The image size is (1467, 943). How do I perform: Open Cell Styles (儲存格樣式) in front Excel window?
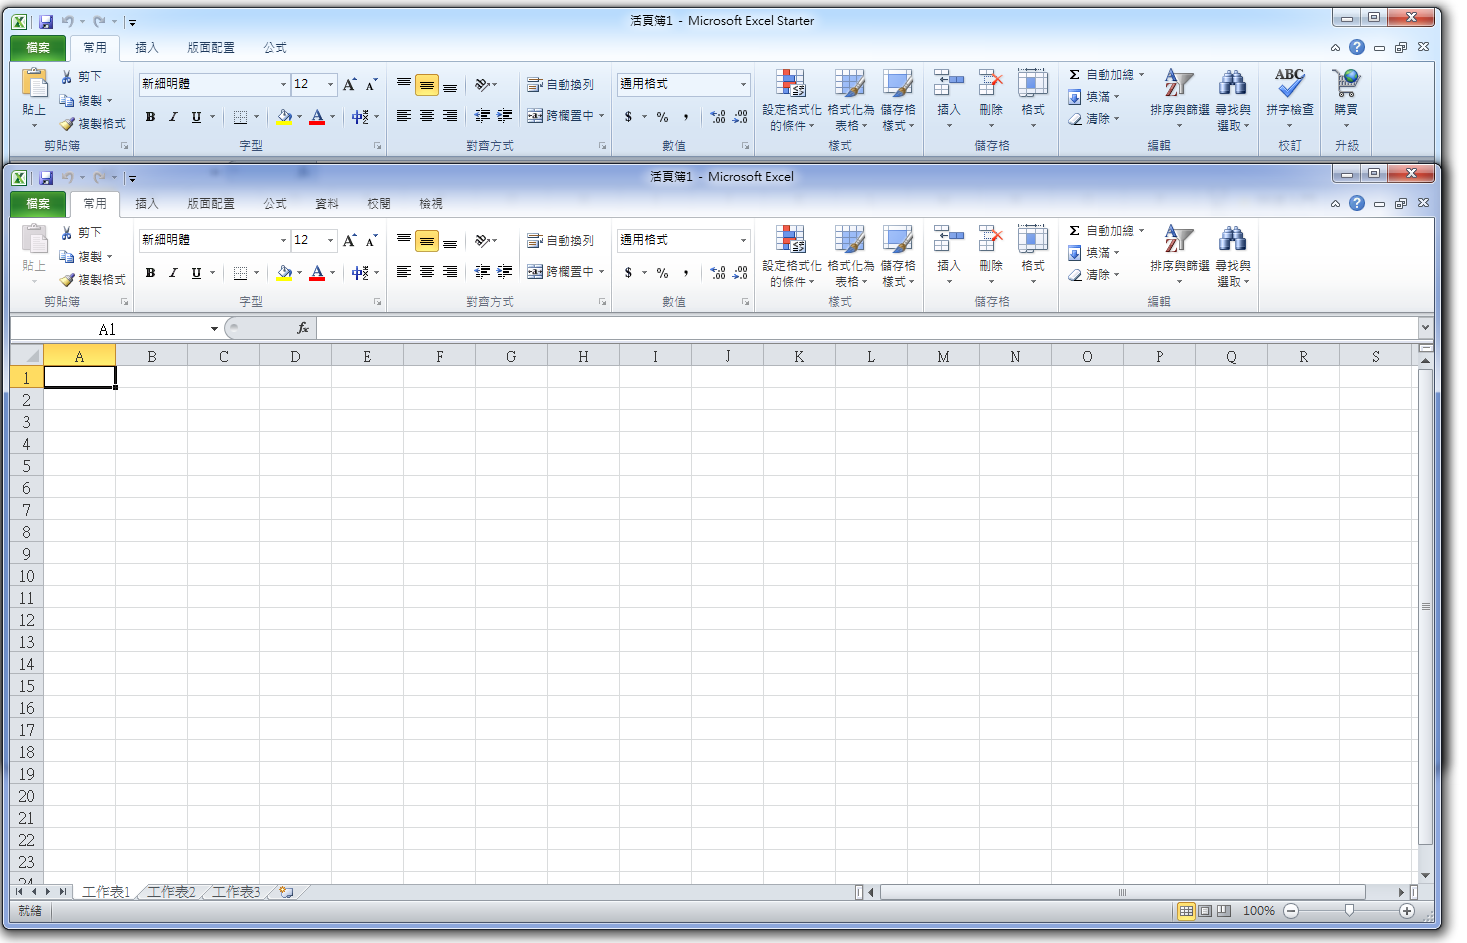[x=898, y=256]
